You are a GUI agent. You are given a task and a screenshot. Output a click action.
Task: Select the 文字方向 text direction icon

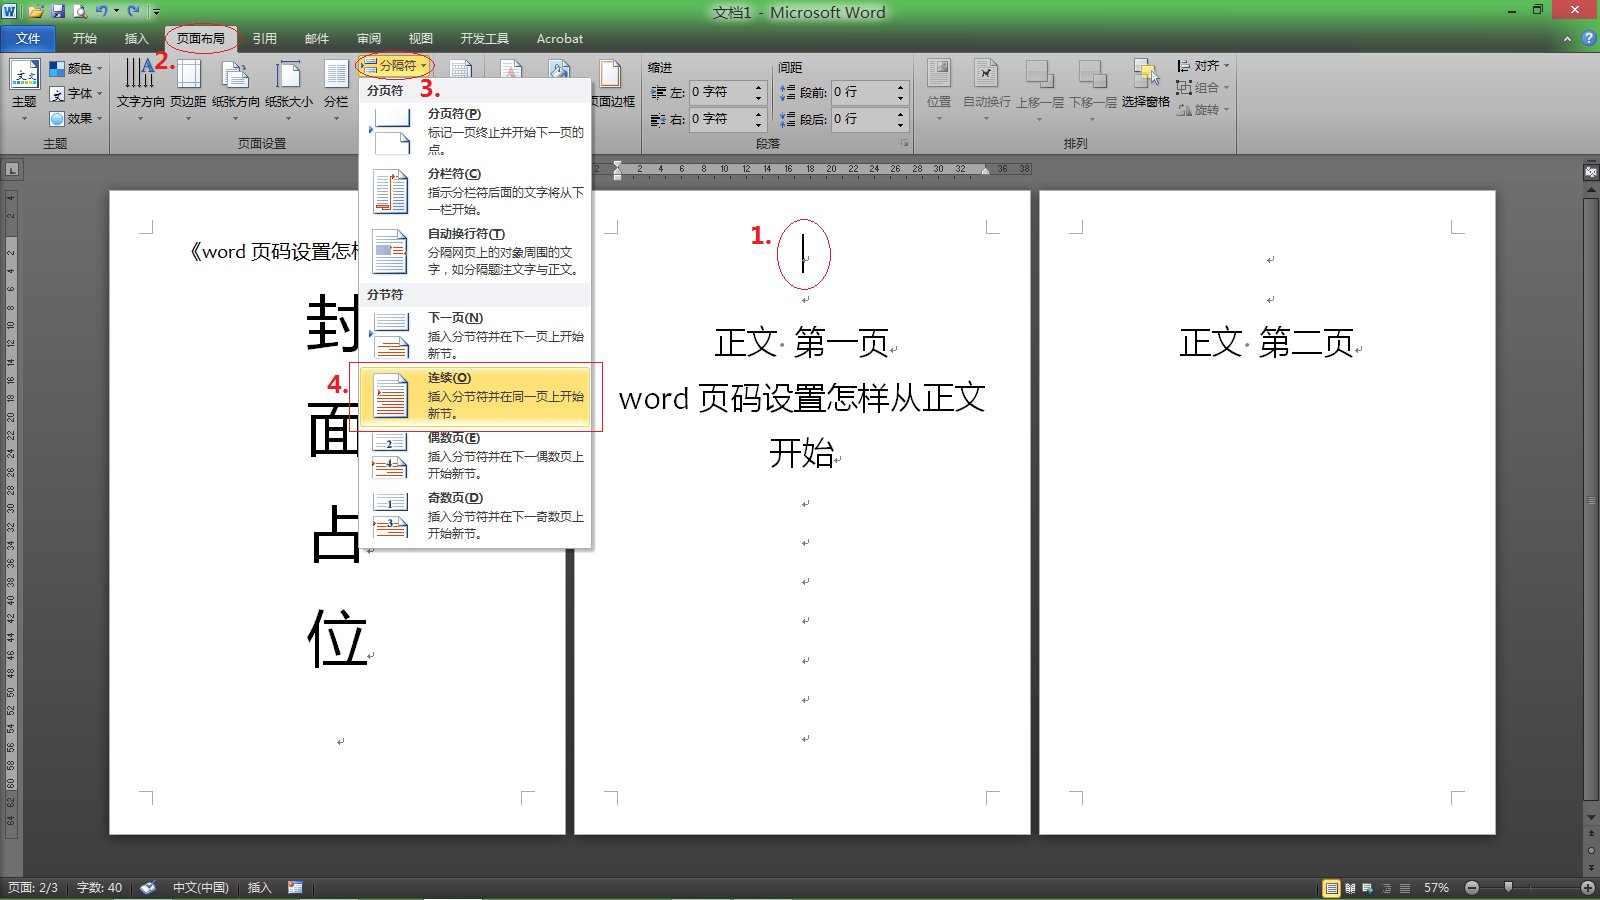click(x=141, y=85)
